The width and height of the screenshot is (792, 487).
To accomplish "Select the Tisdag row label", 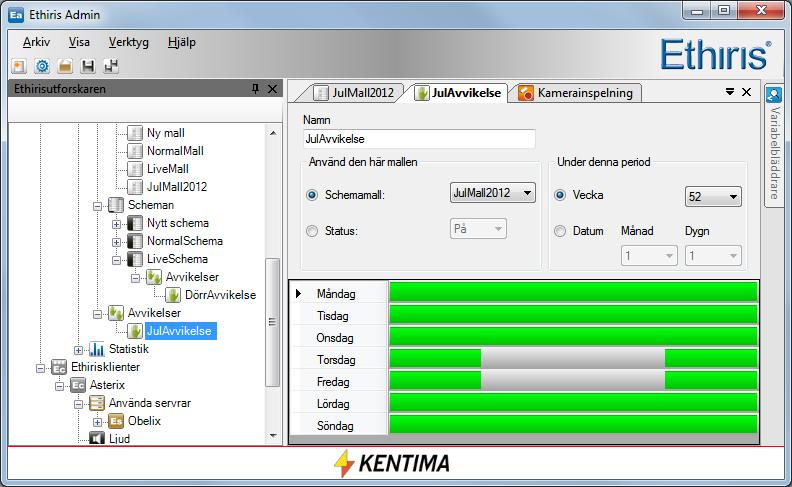I will tap(332, 316).
